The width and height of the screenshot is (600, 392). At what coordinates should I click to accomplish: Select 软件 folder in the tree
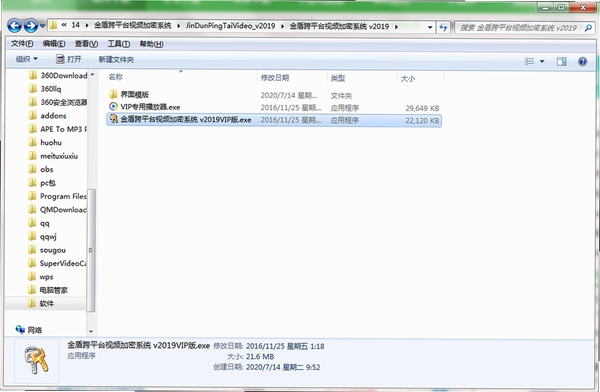point(41,304)
